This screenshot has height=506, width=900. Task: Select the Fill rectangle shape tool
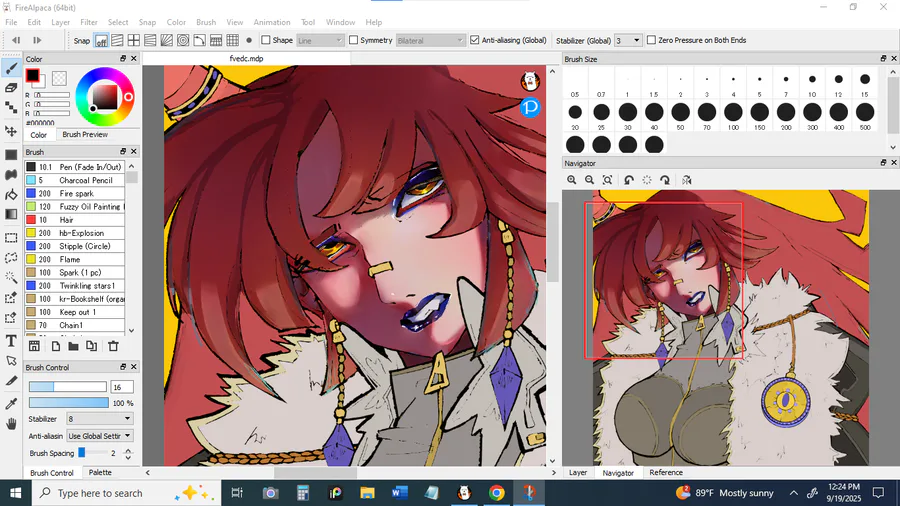[11, 155]
